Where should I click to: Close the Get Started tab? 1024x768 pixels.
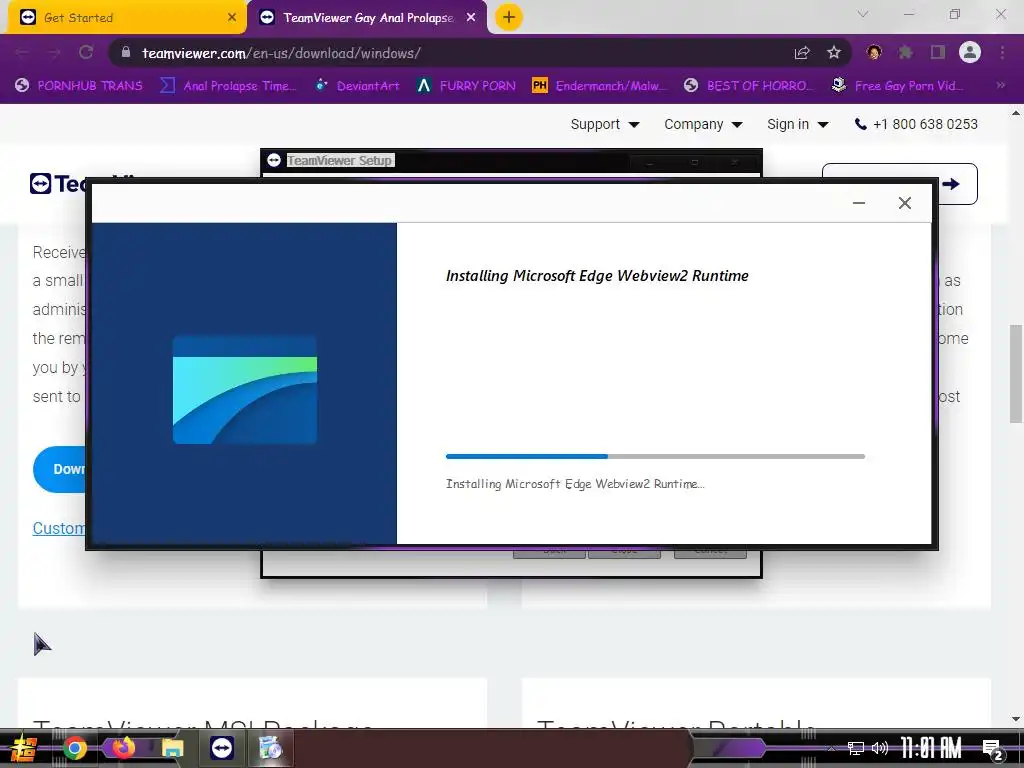(232, 18)
